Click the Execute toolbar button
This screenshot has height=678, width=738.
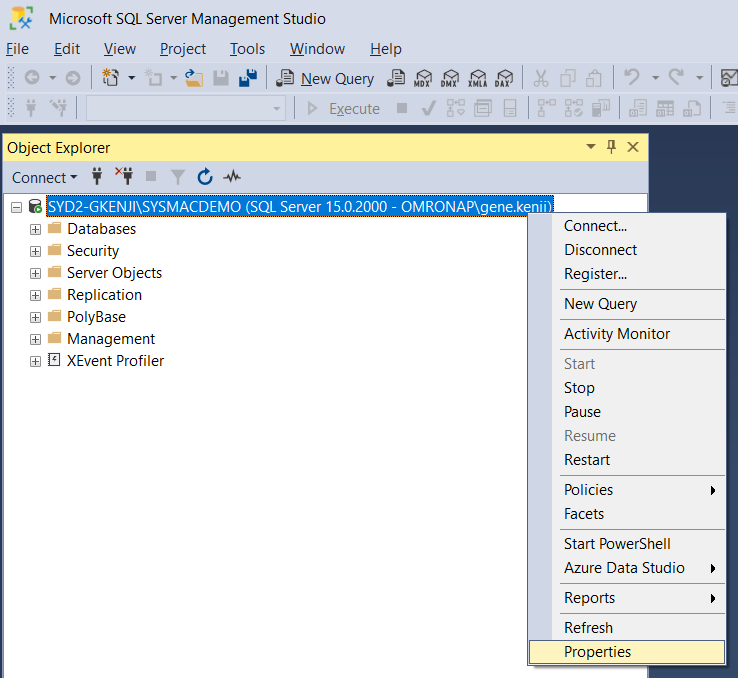point(343,109)
